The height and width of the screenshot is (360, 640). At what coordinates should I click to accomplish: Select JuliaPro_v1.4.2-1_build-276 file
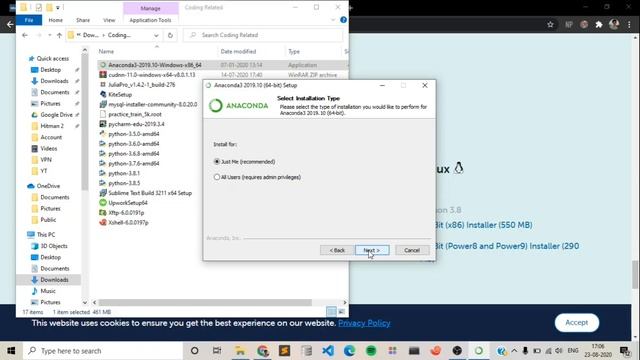141,84
